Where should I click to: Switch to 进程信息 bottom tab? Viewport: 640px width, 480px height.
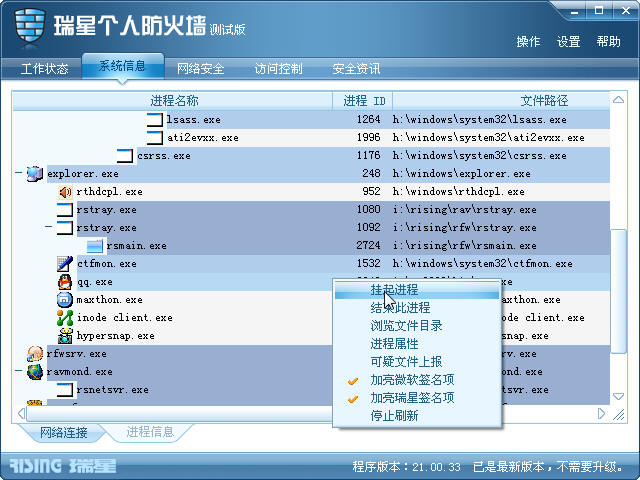(x=150, y=432)
